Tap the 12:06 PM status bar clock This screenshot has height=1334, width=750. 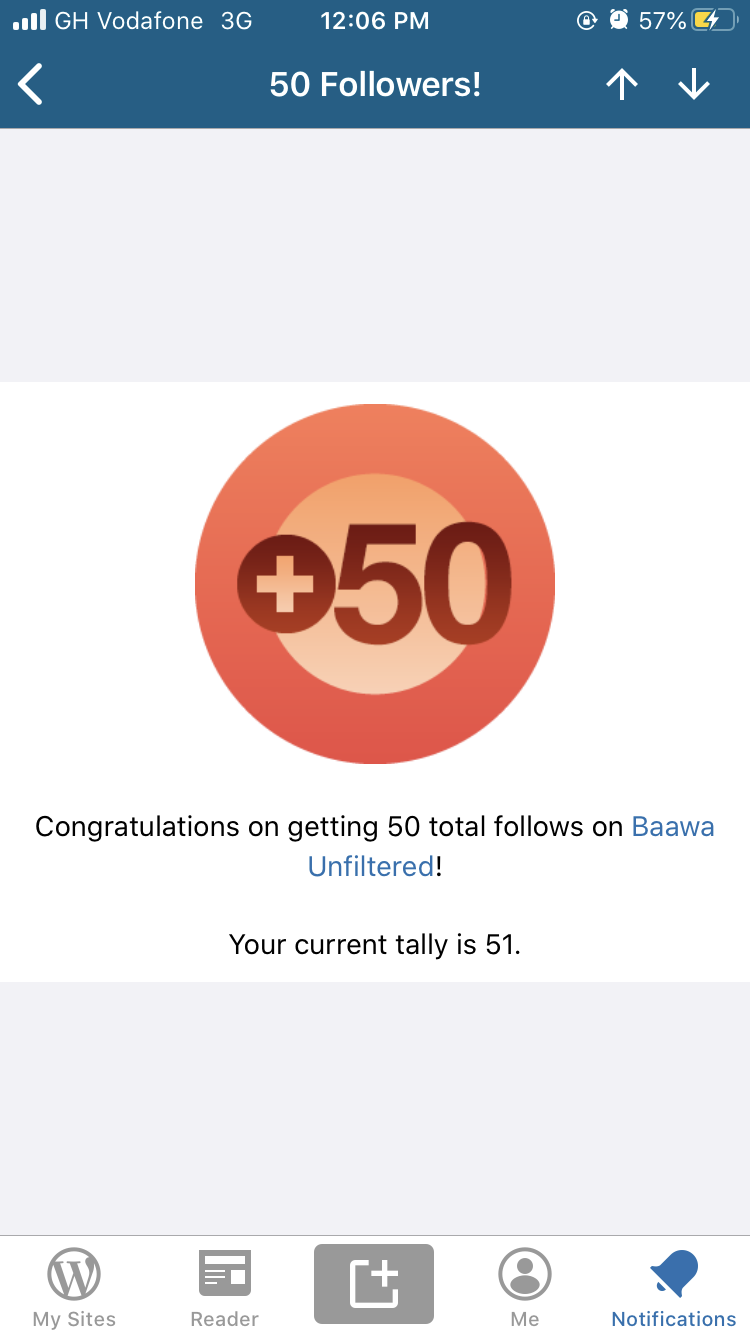tap(374, 21)
